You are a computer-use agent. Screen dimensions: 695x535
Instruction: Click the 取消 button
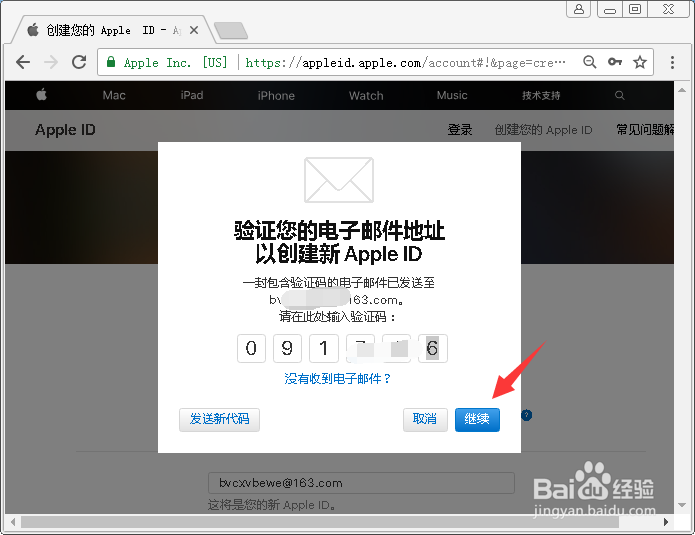tap(425, 419)
